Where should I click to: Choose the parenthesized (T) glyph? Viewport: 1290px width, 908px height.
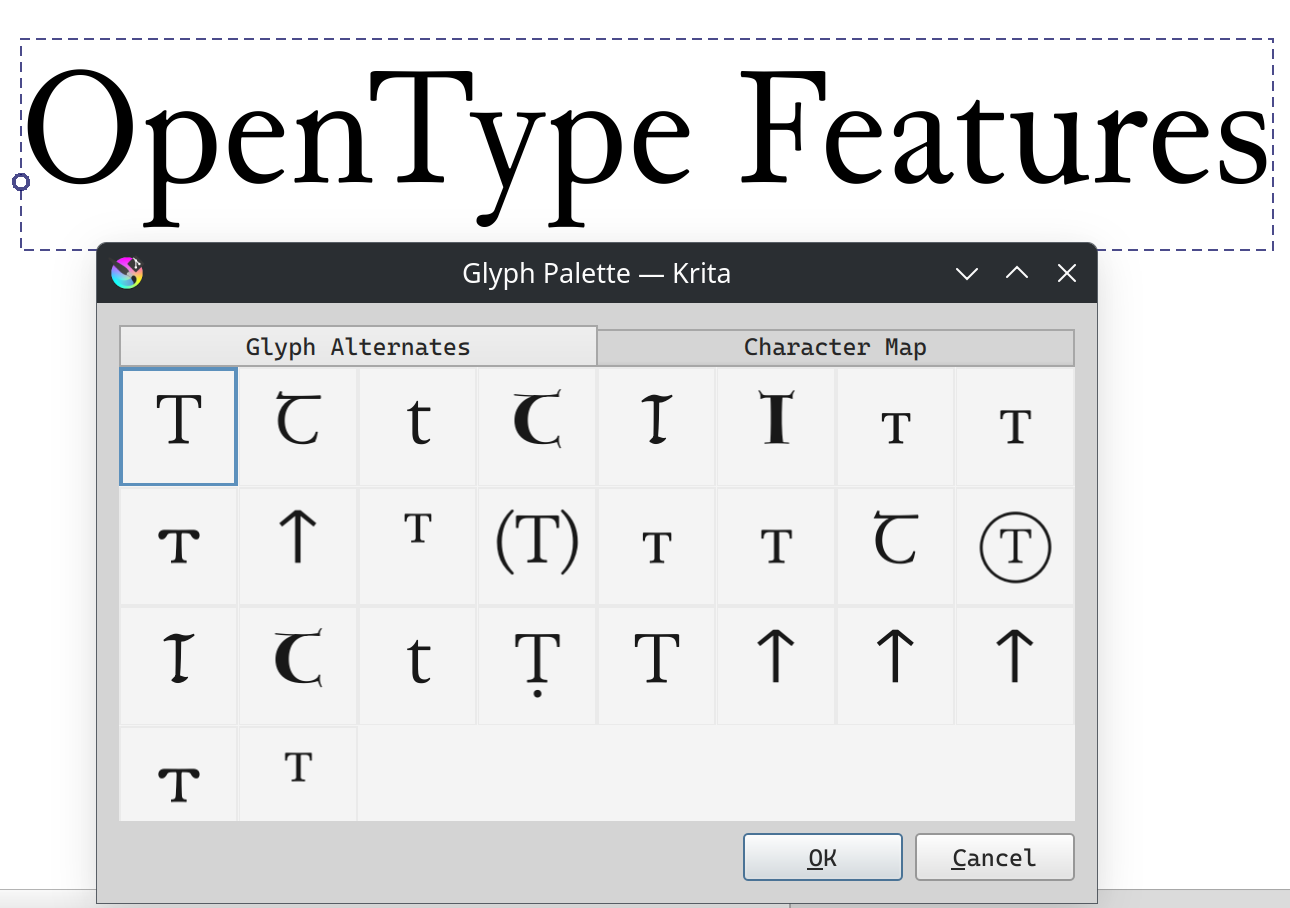(x=537, y=546)
